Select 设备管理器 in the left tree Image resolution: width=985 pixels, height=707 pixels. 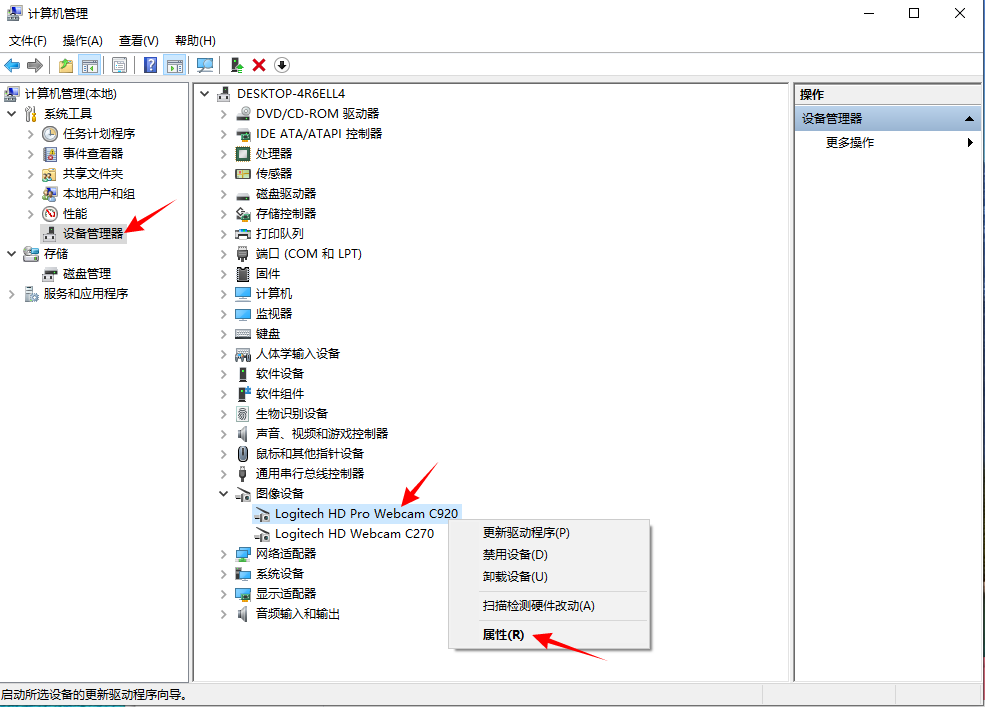pyautogui.click(x=93, y=234)
